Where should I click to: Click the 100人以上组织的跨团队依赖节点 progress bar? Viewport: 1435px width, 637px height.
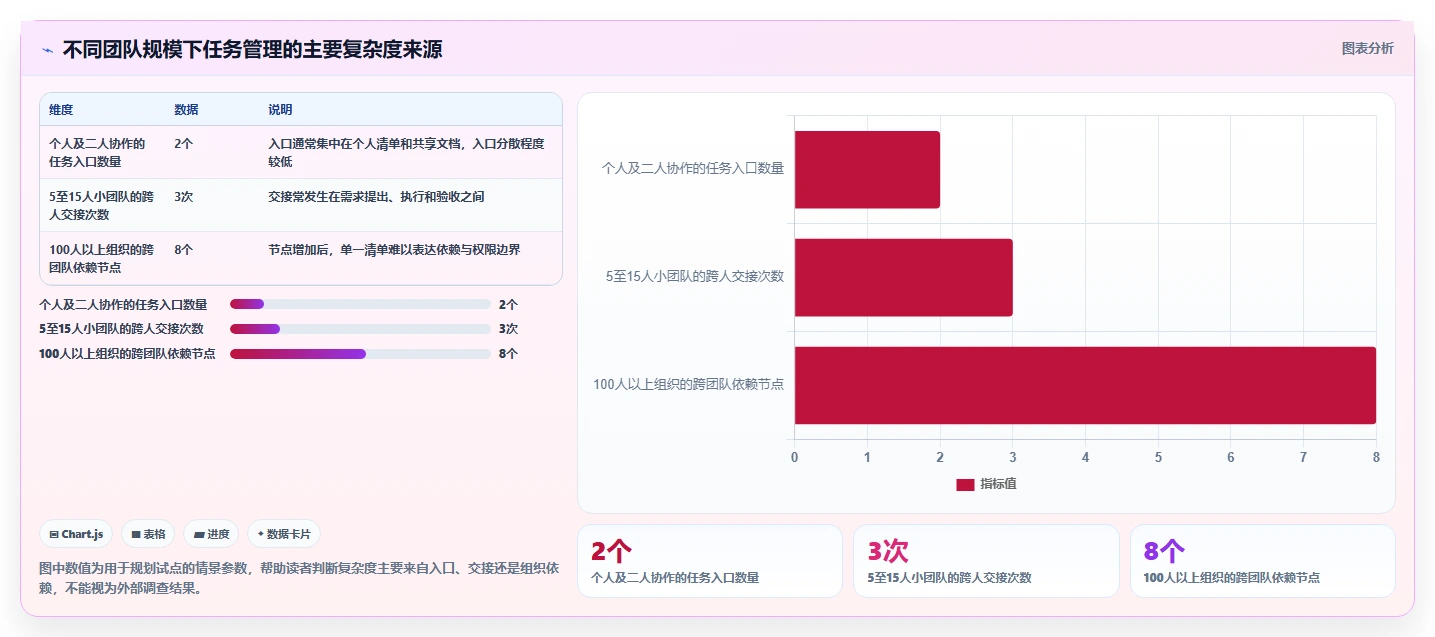tap(360, 354)
